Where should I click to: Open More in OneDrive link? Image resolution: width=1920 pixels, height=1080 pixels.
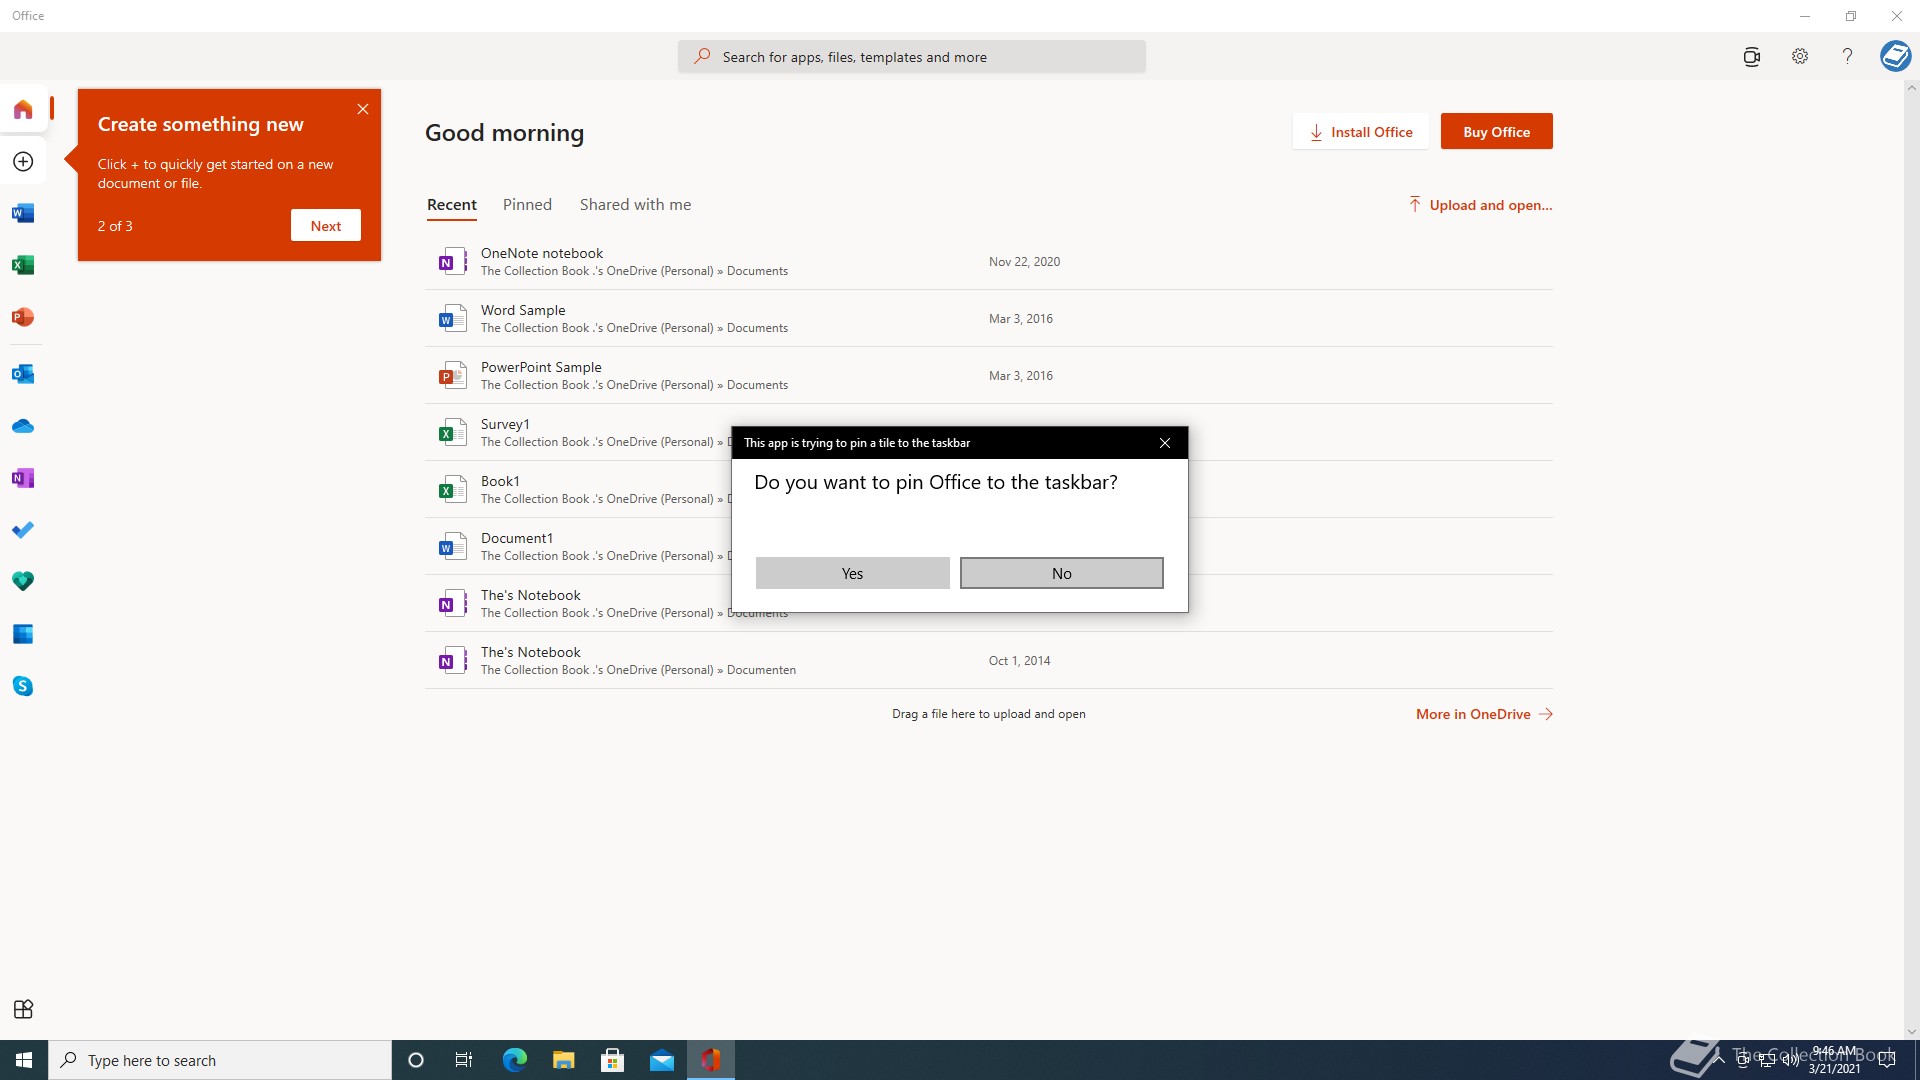pyautogui.click(x=1484, y=714)
